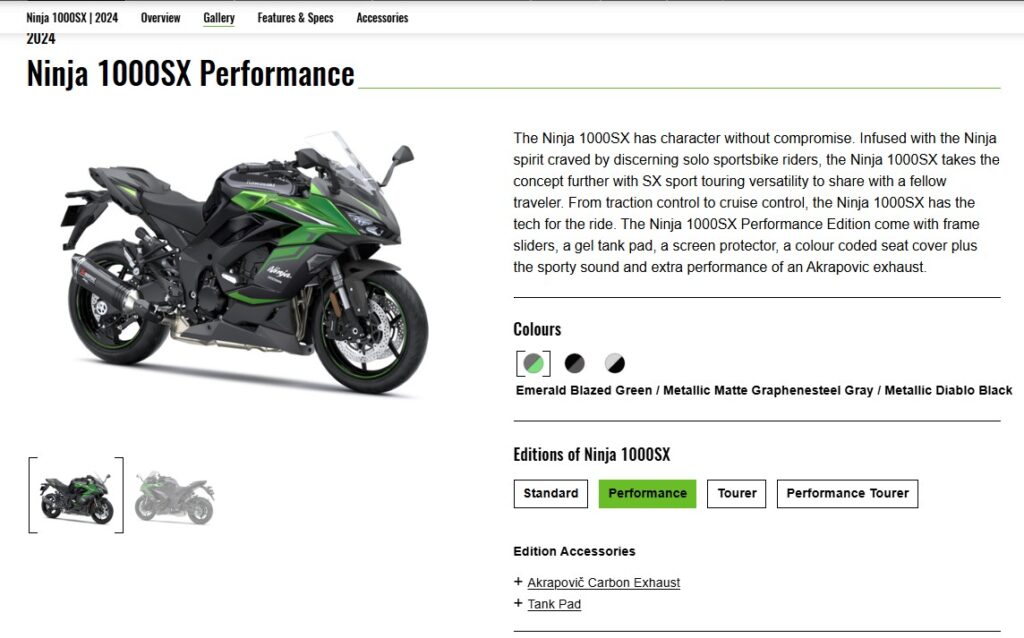Open the Tank Pad accessory link

tap(554, 604)
